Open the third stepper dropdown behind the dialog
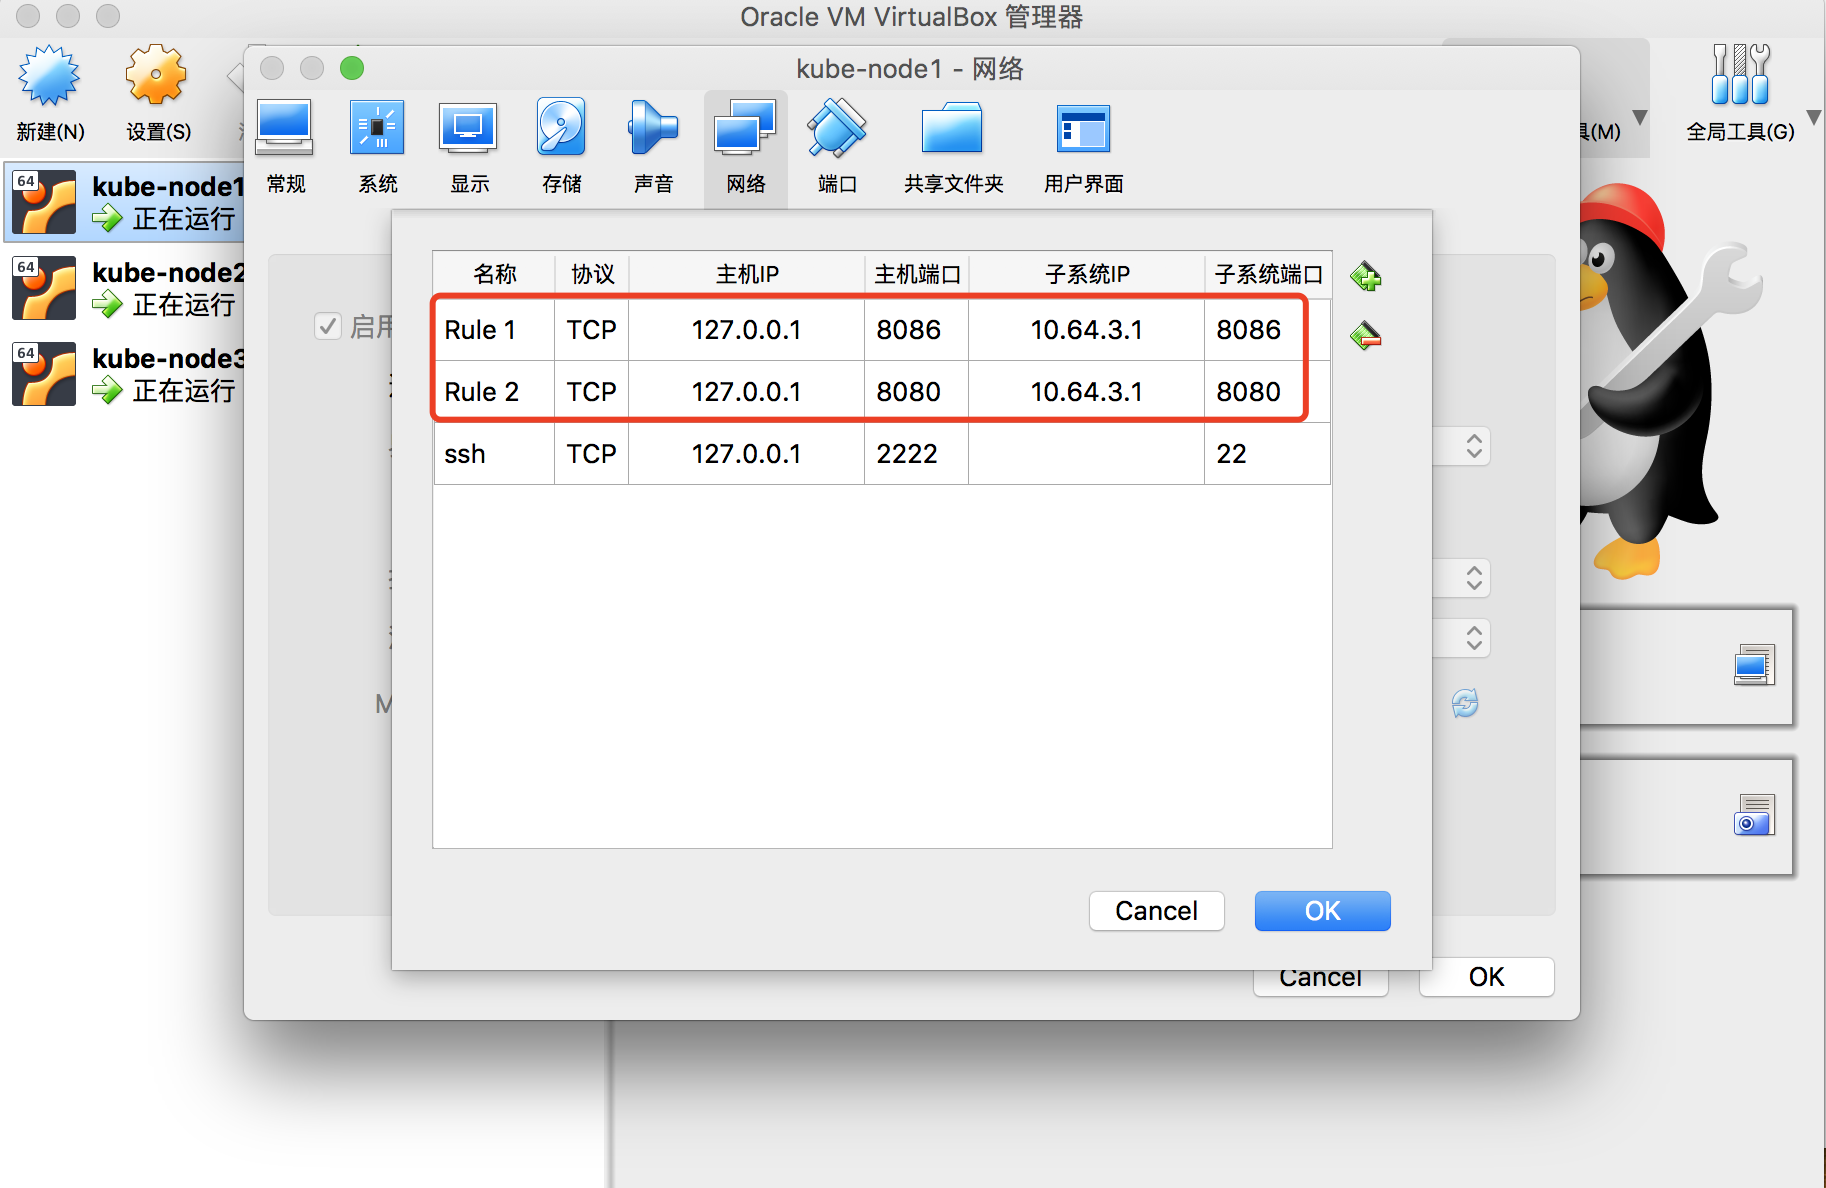The height and width of the screenshot is (1188, 1826). tap(1474, 638)
